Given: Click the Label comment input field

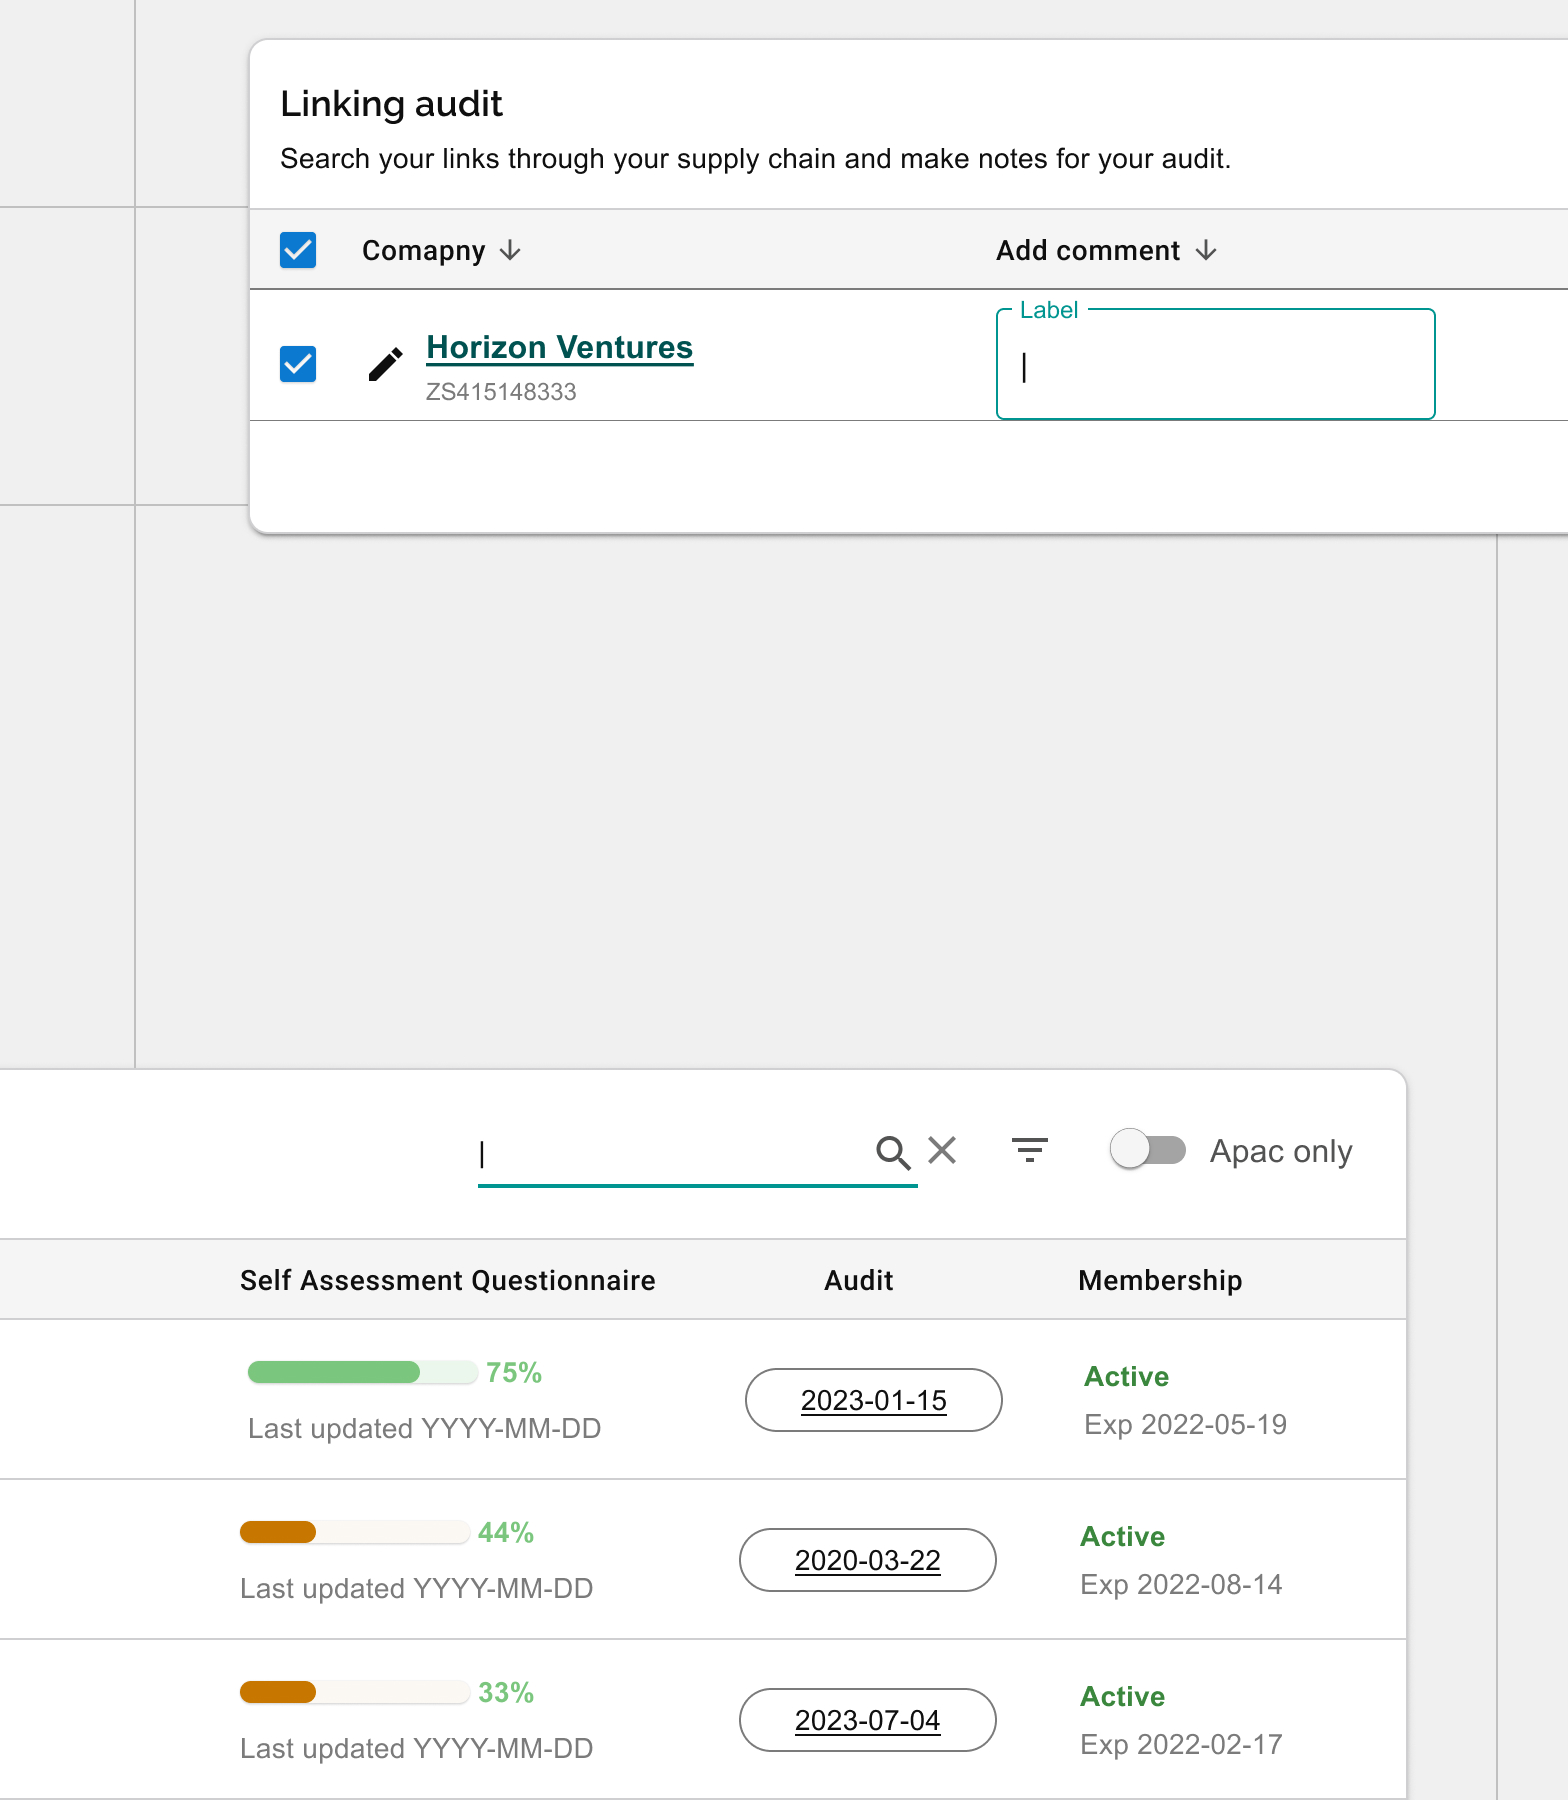Looking at the screenshot, I should 1215,367.
